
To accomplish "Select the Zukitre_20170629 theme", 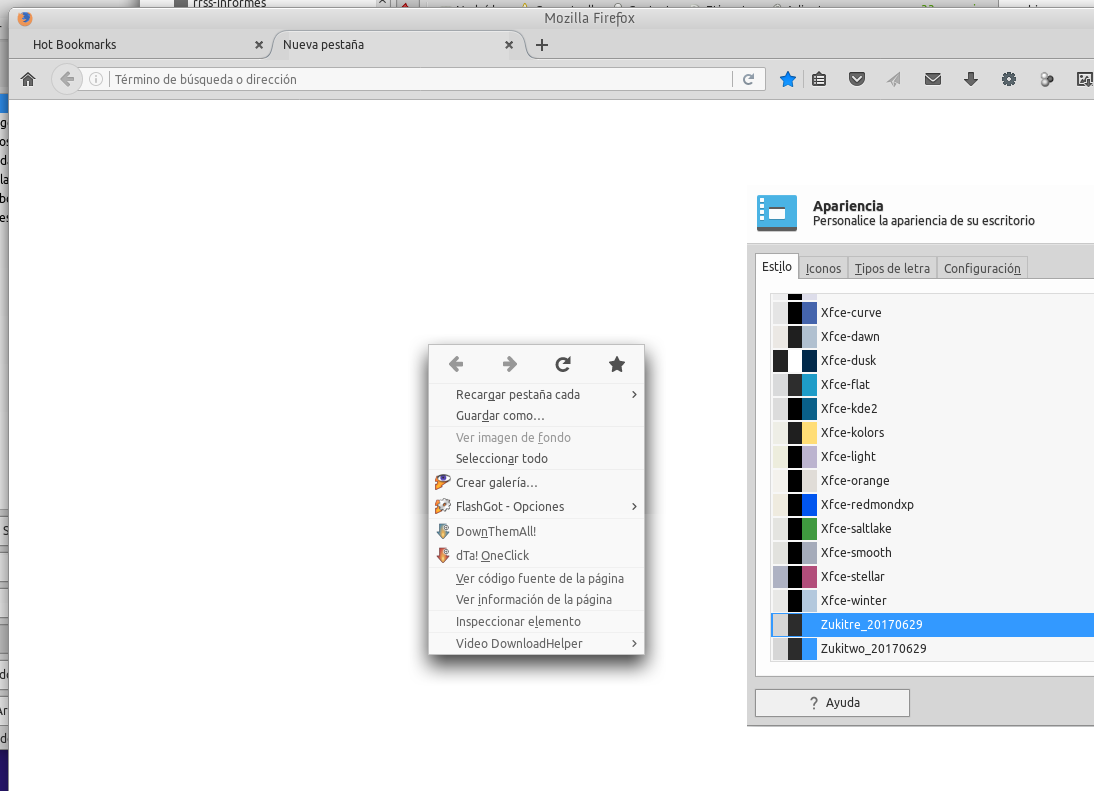I will tap(932, 624).
